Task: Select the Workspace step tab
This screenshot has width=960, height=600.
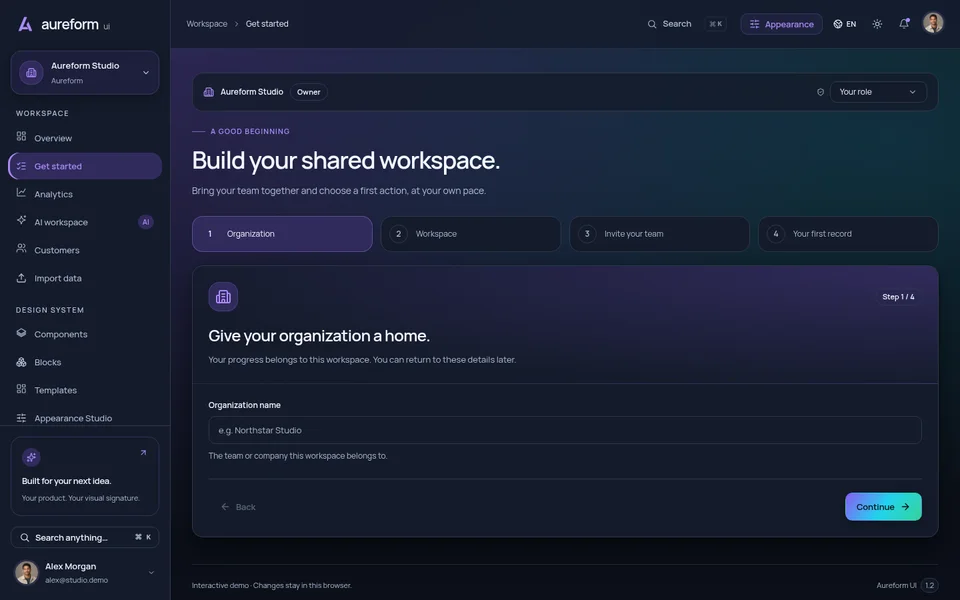Action: pos(471,234)
